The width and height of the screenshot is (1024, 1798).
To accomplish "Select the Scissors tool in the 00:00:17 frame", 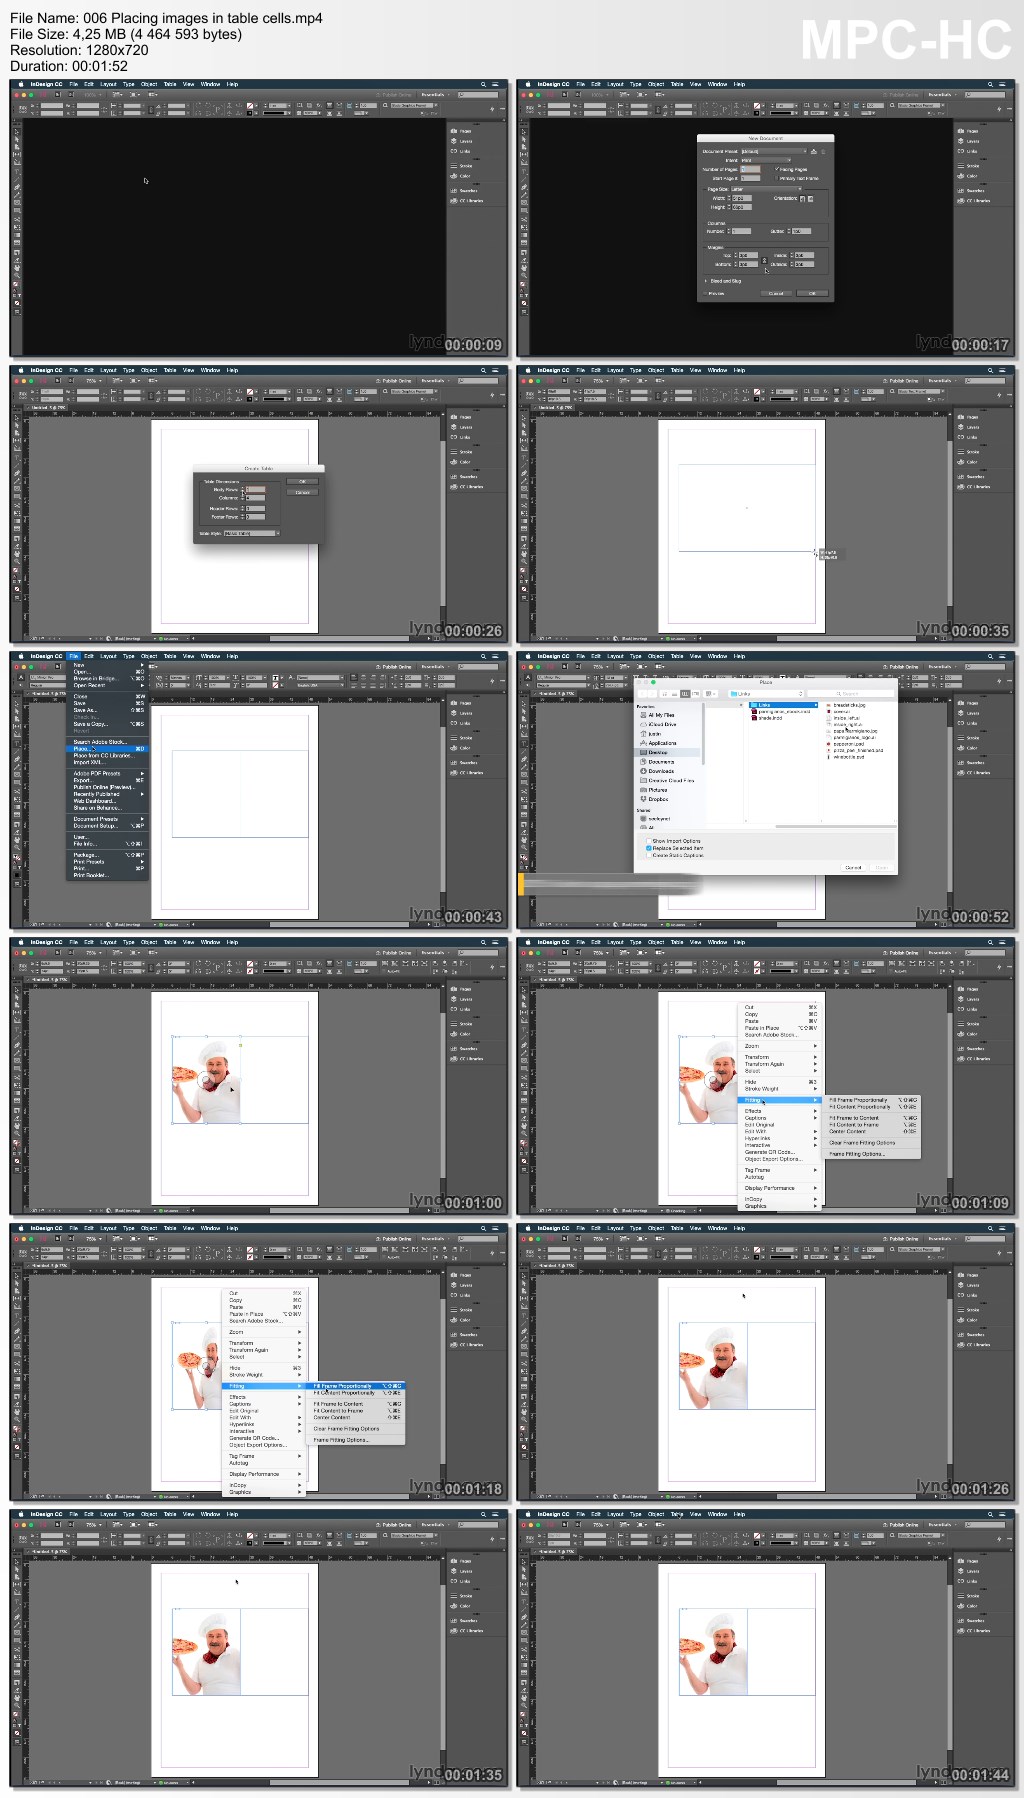I will pyautogui.click(x=524, y=219).
